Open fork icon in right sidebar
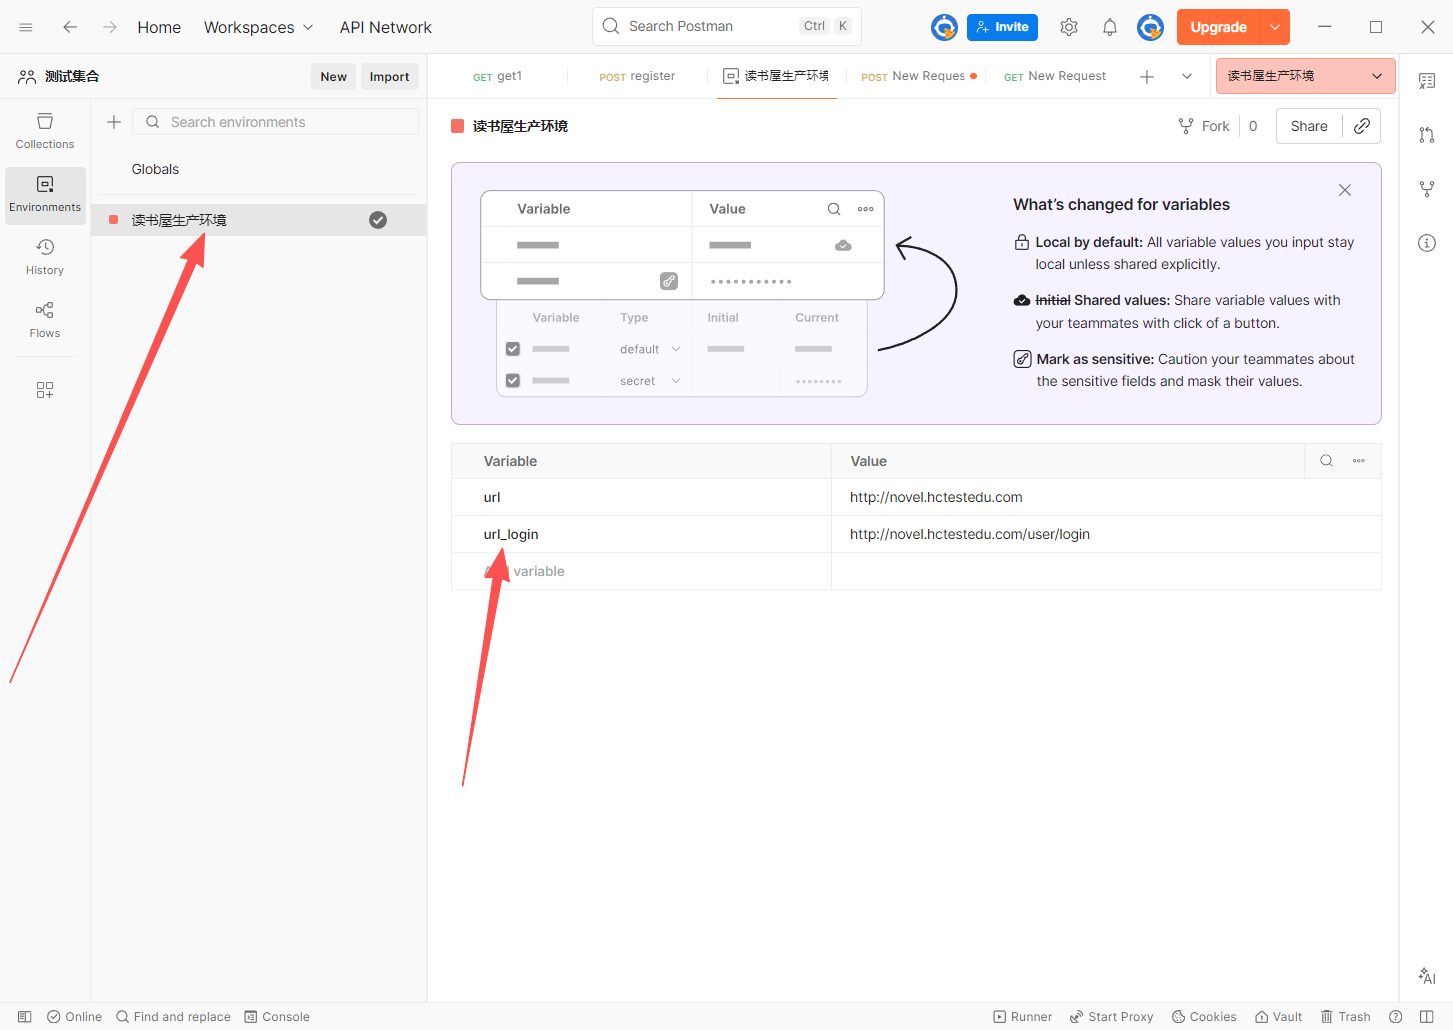The image size is (1453, 1030). coord(1427,189)
